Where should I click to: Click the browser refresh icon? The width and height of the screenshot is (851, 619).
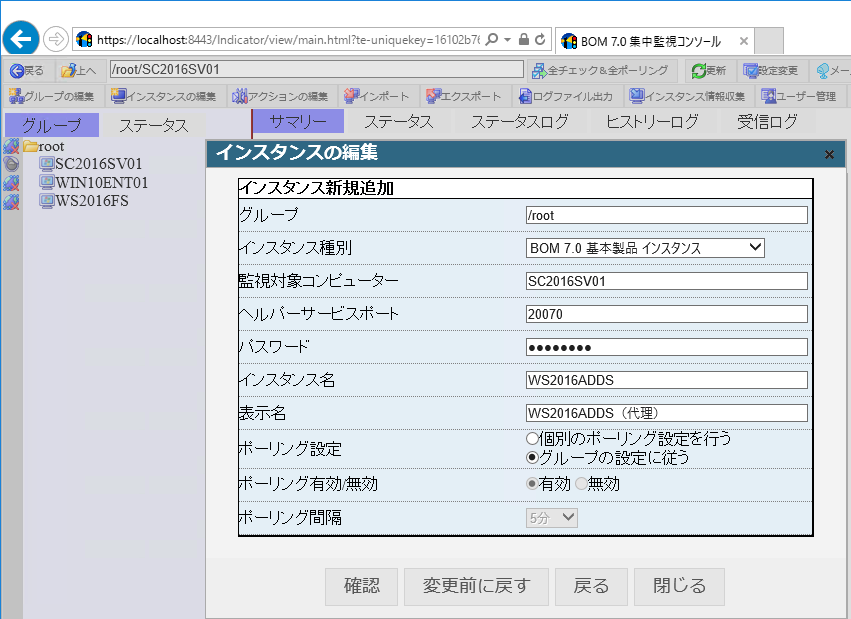[x=540, y=39]
